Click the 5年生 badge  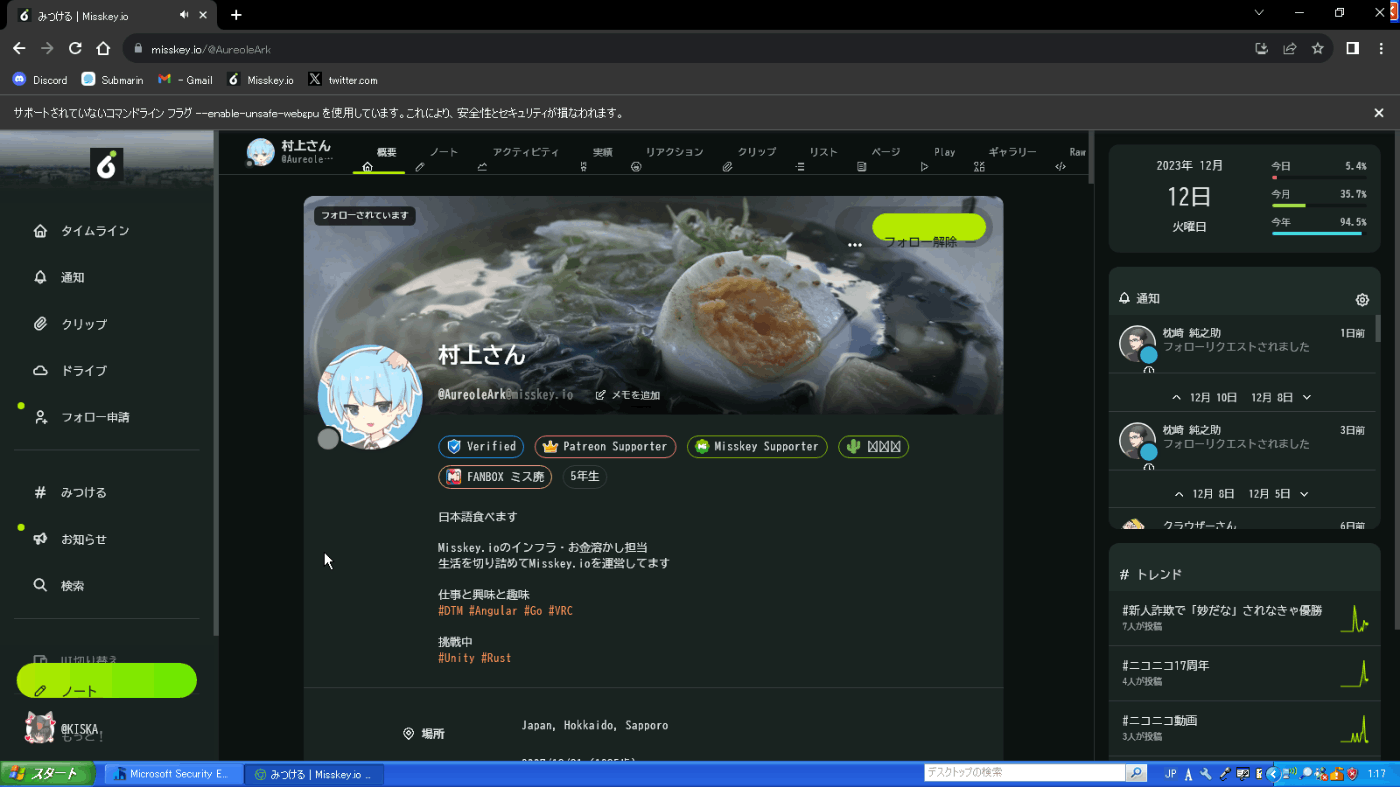tap(584, 476)
